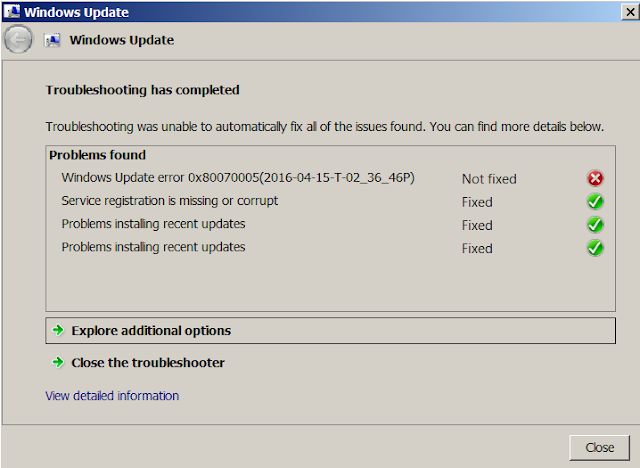The image size is (640, 468).
Task: Click the Windows Update icon beside the header title
Action: point(52,40)
